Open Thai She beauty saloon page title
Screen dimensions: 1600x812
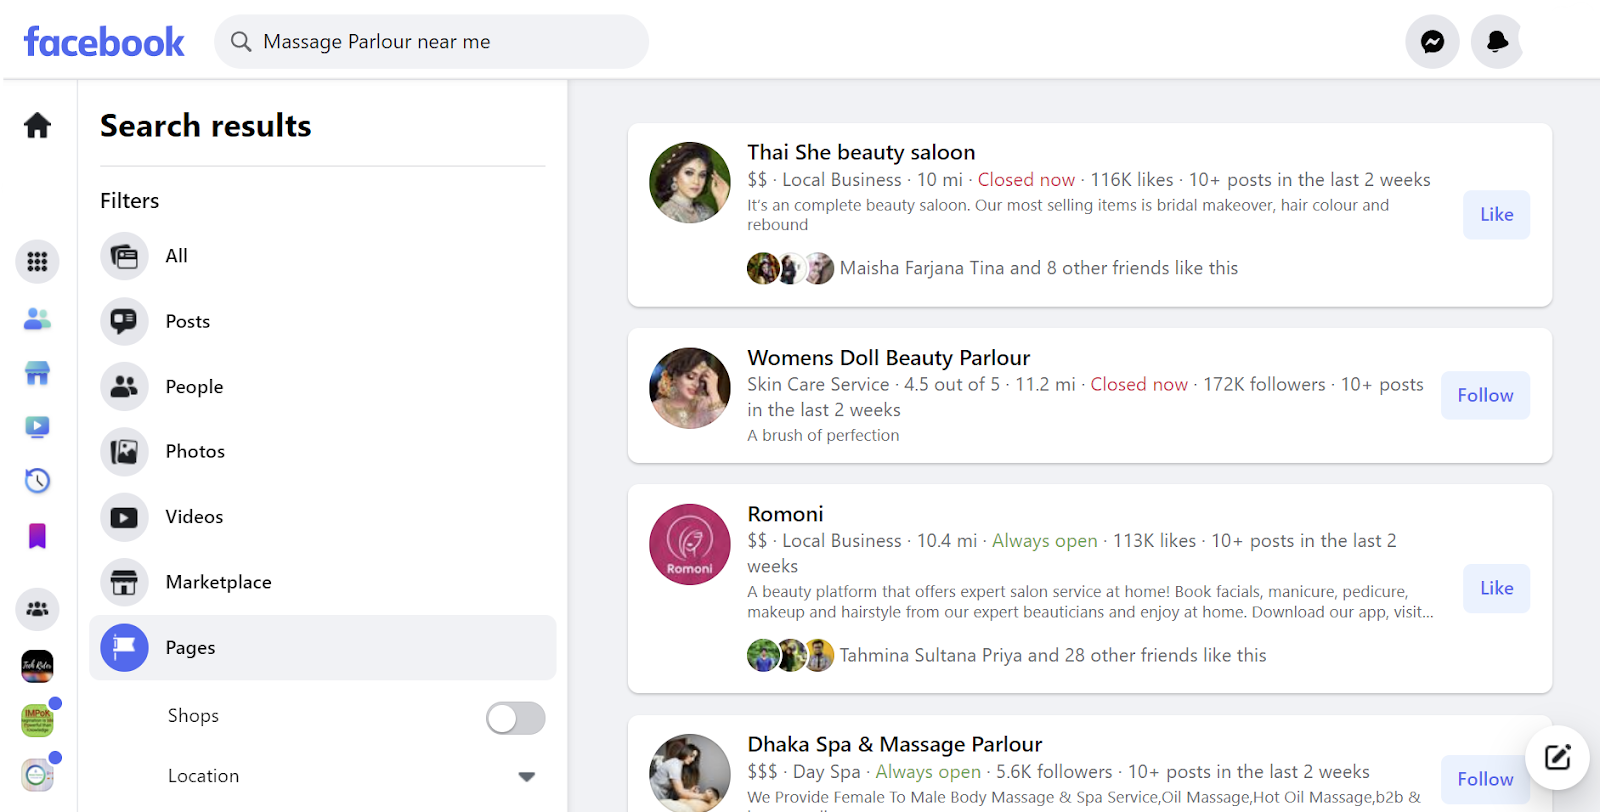(861, 152)
